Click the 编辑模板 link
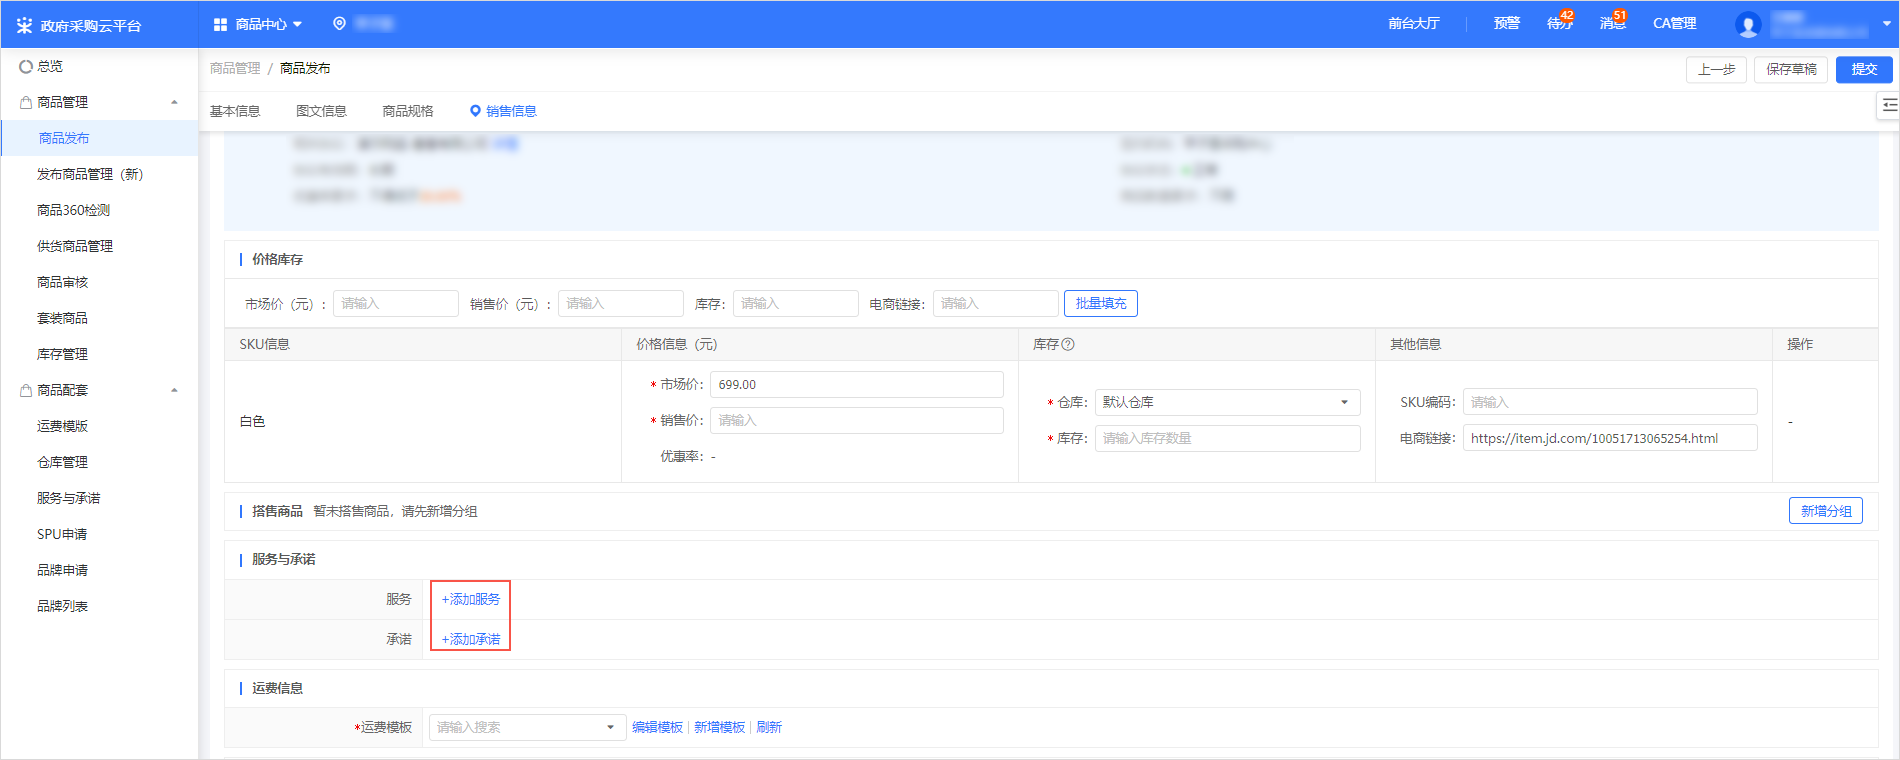 pyautogui.click(x=657, y=727)
